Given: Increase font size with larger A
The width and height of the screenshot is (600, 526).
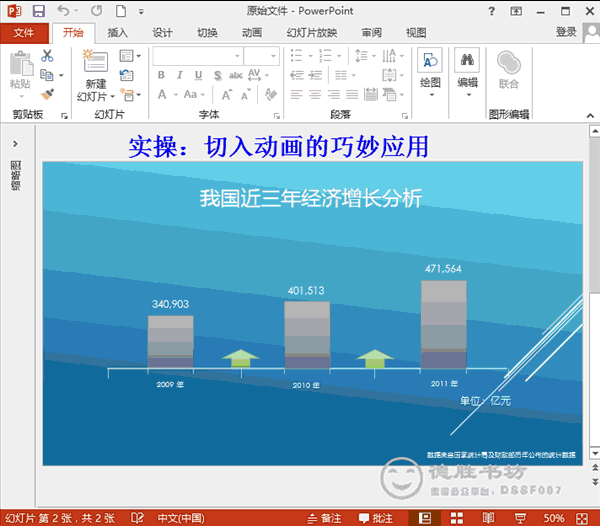Looking at the screenshot, I should (227, 94).
